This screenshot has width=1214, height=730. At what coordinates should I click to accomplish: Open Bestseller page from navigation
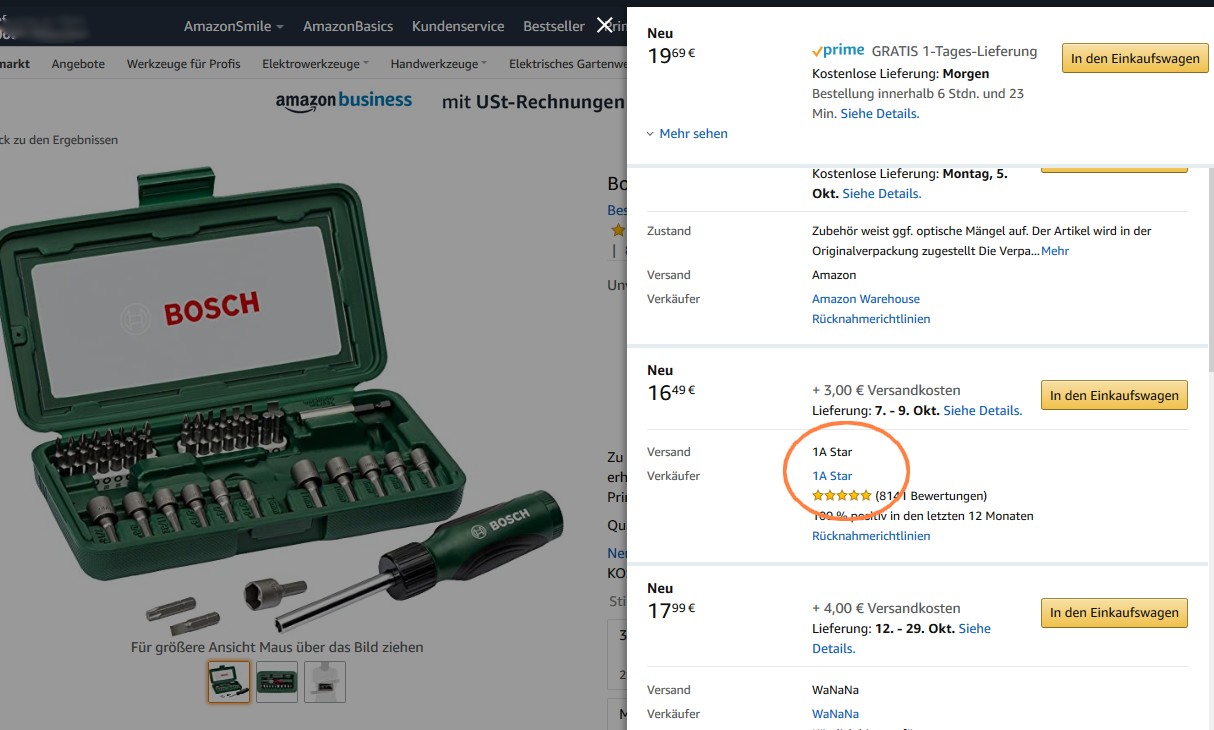pos(554,26)
